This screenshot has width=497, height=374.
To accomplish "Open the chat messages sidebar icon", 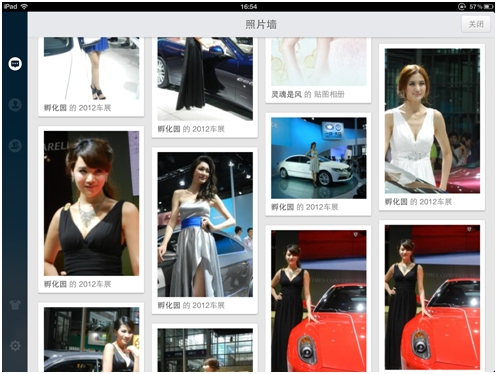I will (x=15, y=63).
